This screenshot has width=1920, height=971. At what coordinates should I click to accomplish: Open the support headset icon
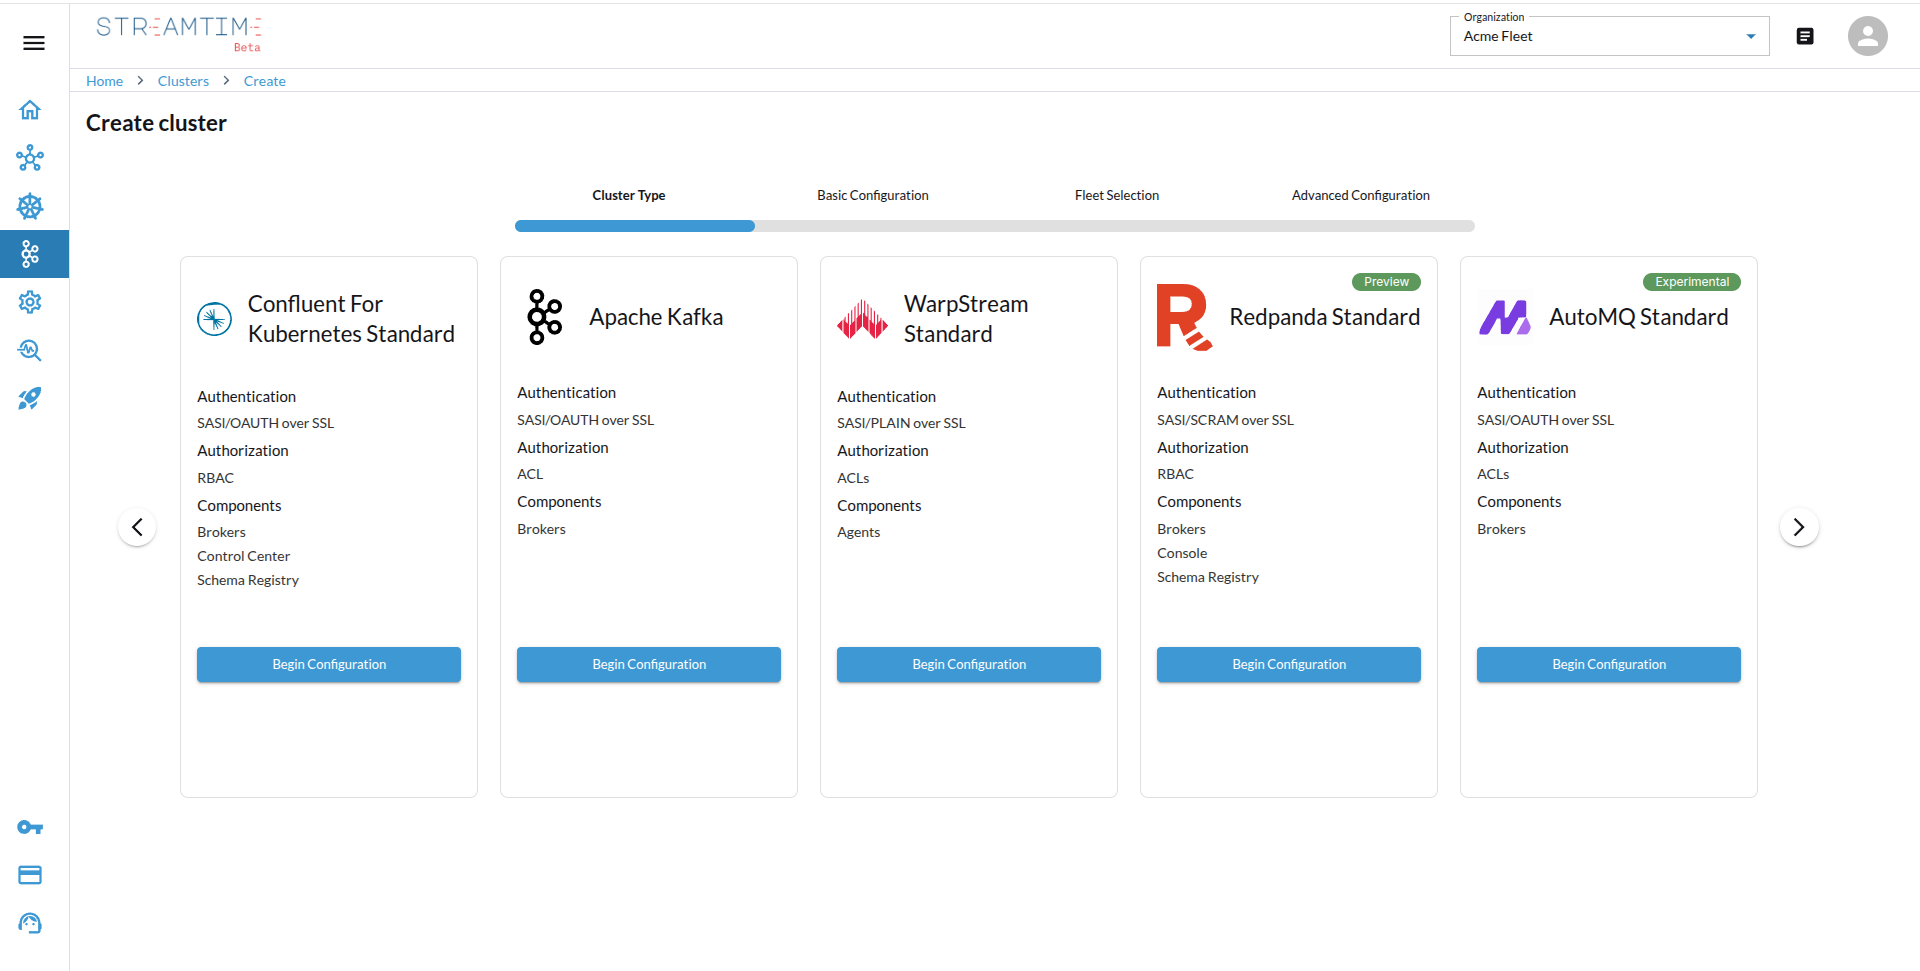30,923
